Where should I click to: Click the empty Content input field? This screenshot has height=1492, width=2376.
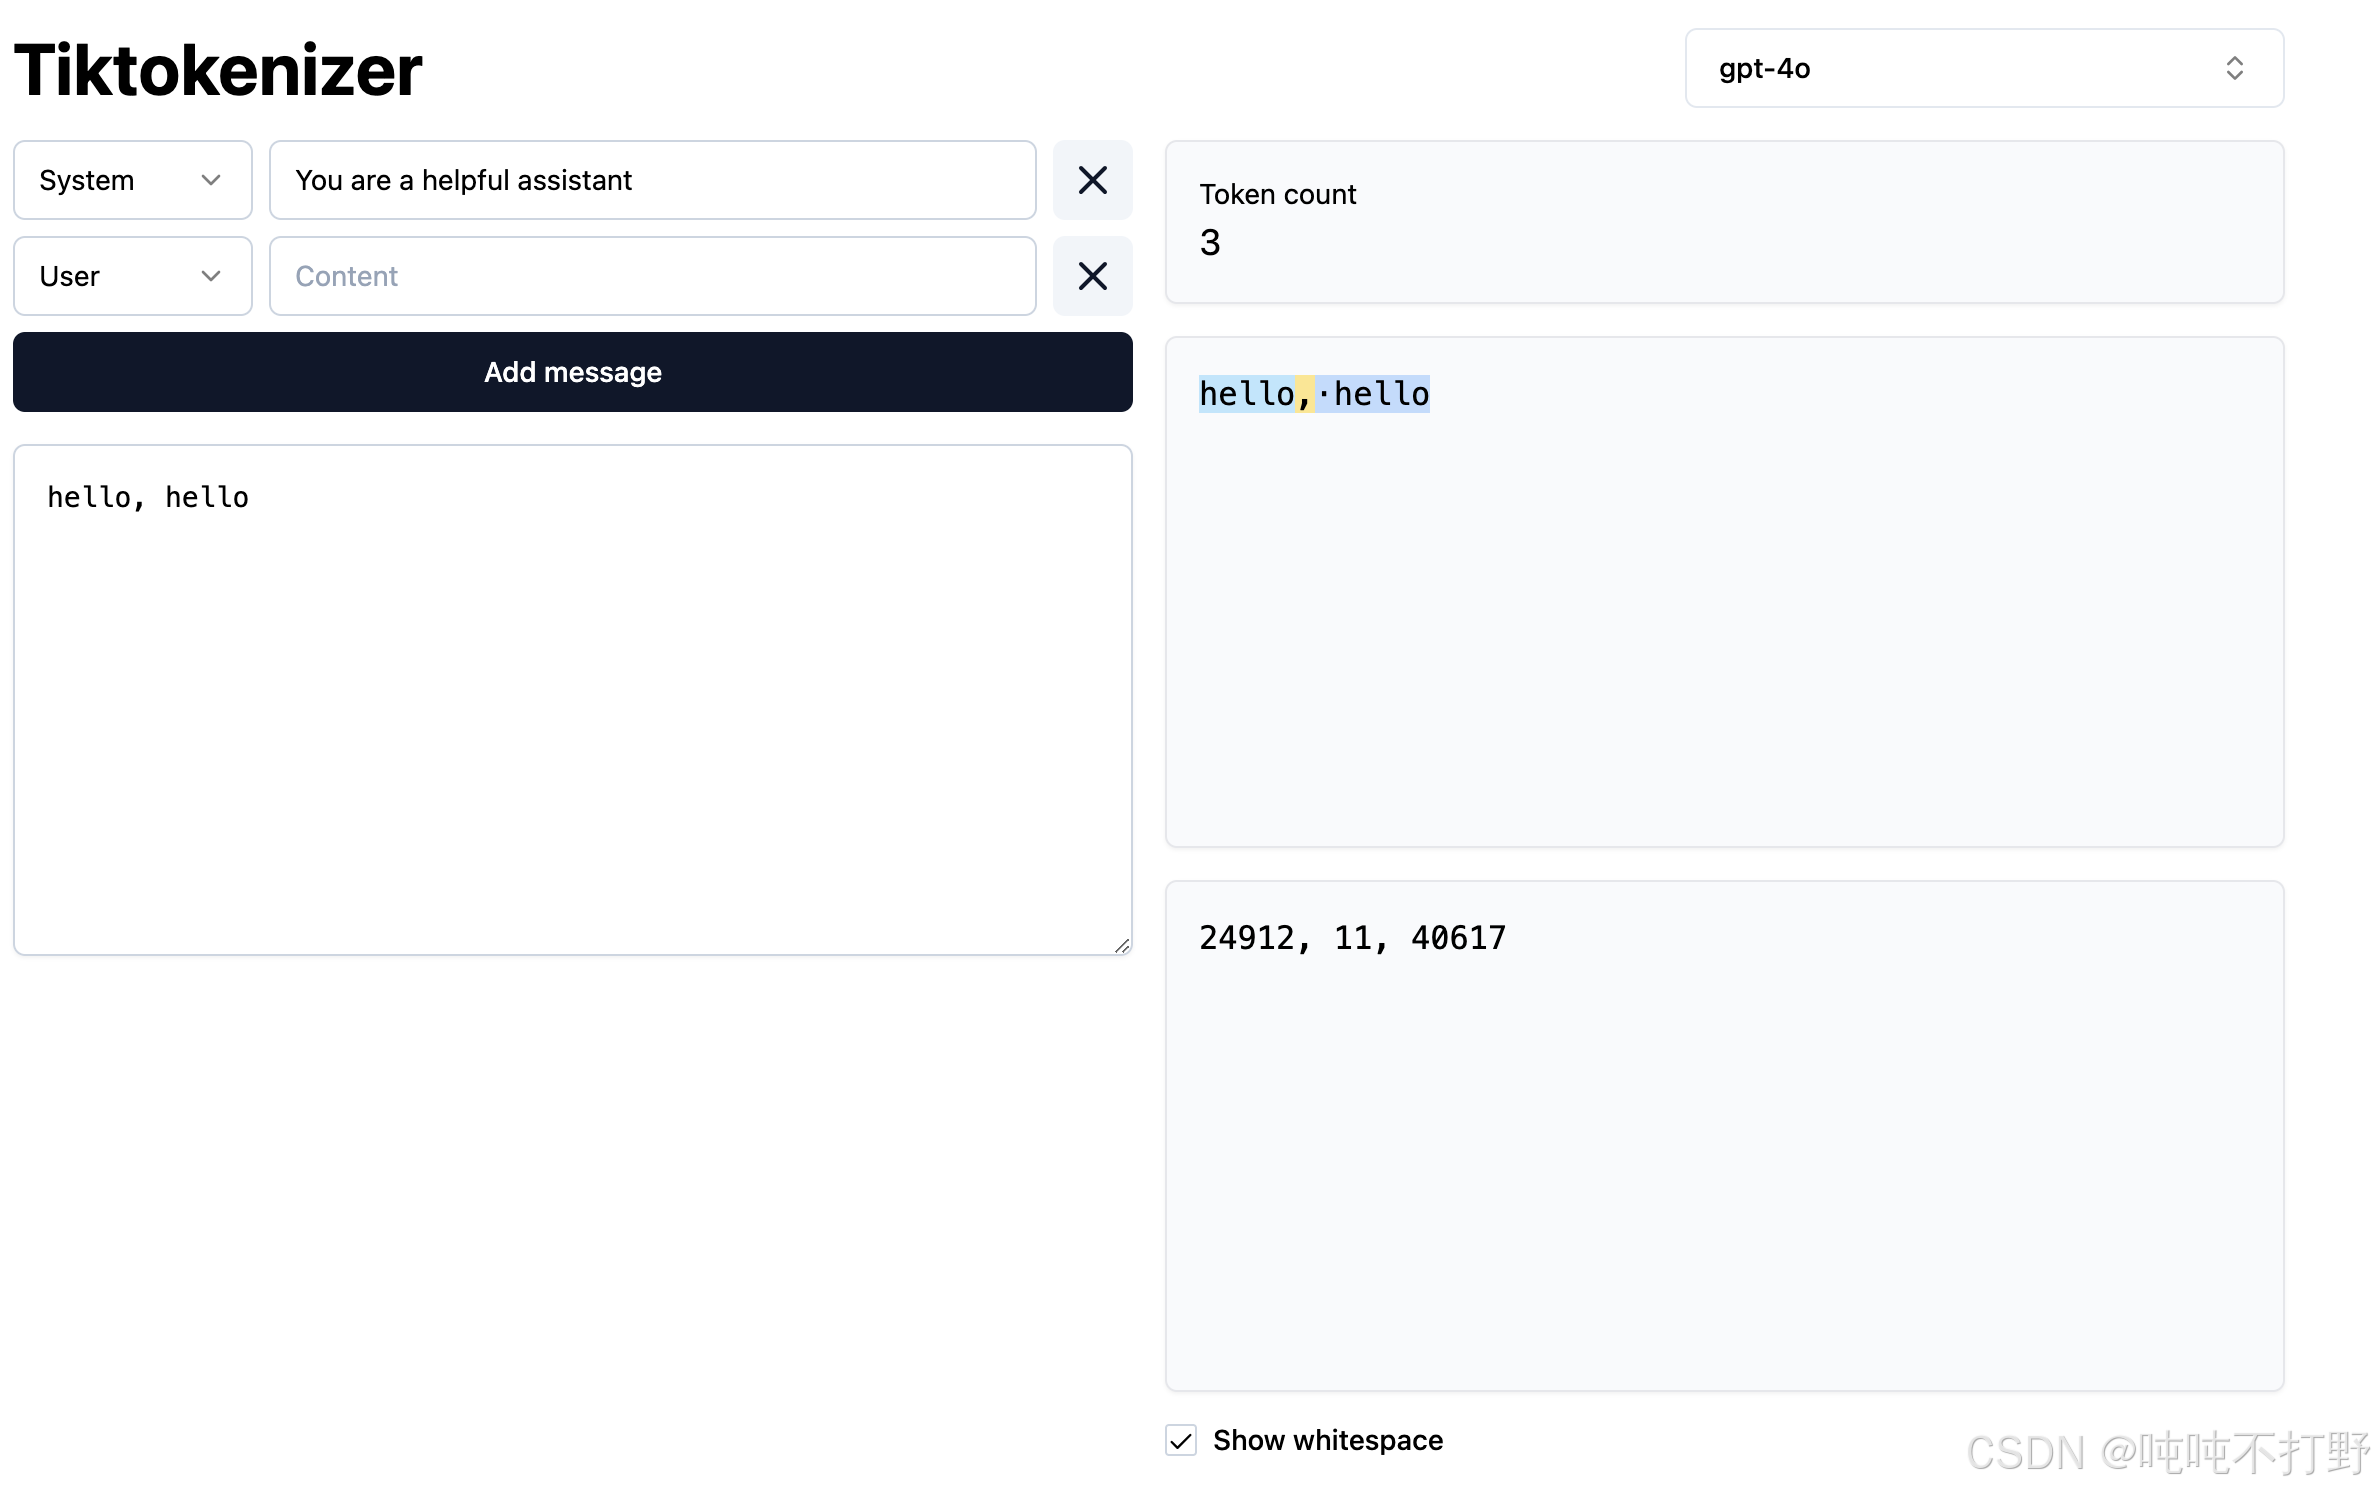click(x=652, y=276)
